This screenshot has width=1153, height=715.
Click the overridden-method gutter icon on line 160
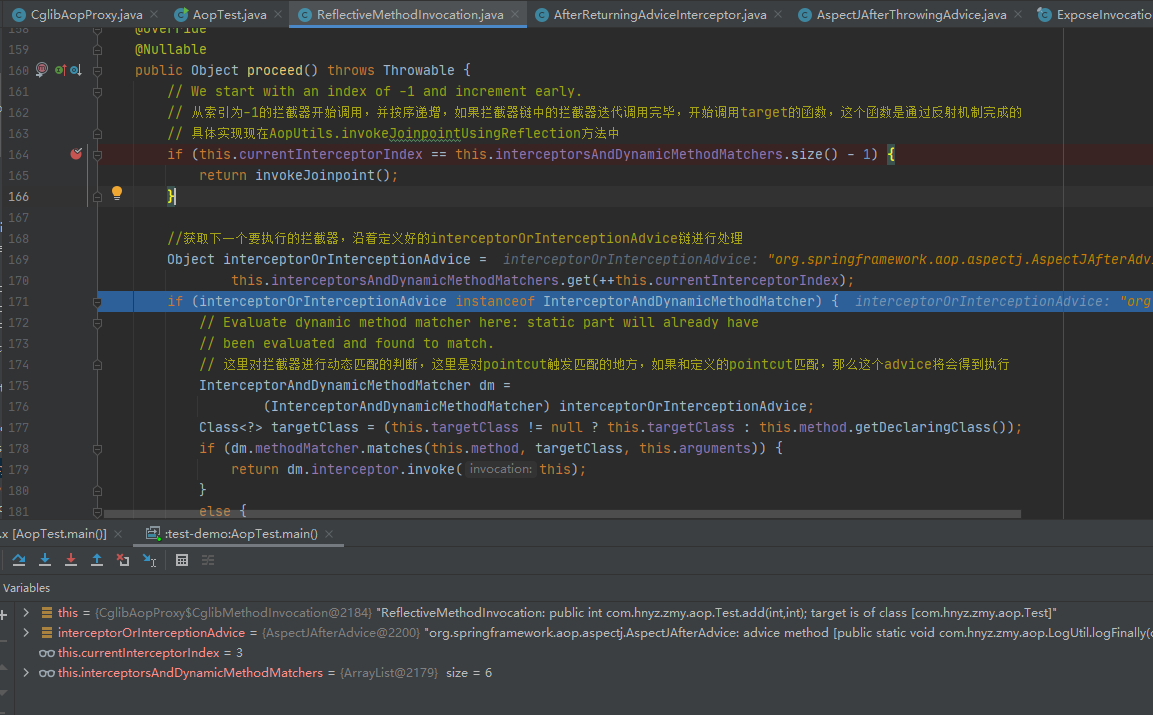(75, 70)
